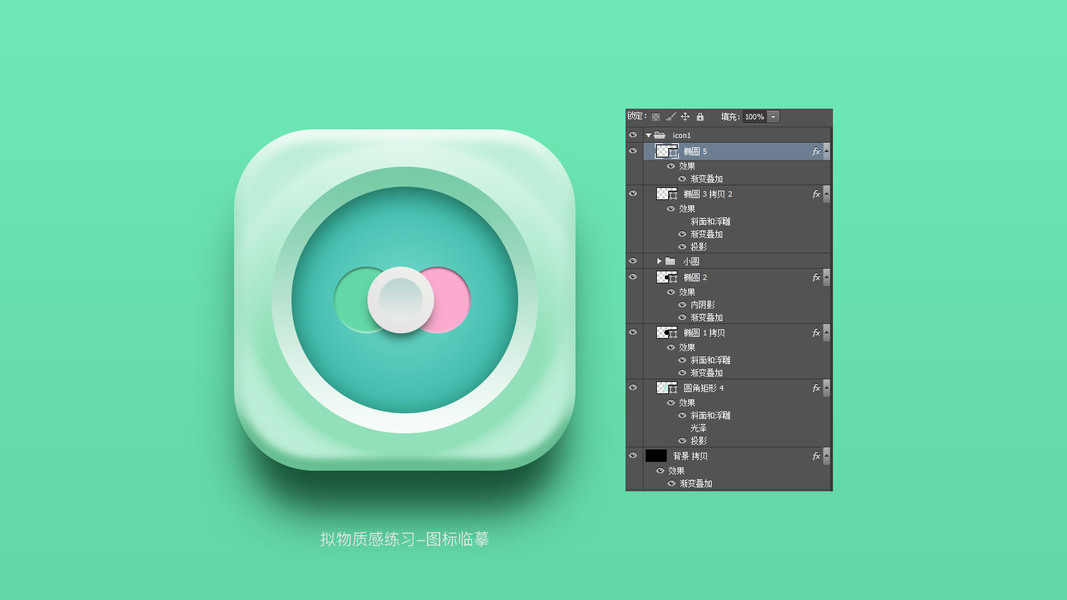The image size is (1067, 600).
Task: Click the icon1 group folder icon
Action: (659, 135)
